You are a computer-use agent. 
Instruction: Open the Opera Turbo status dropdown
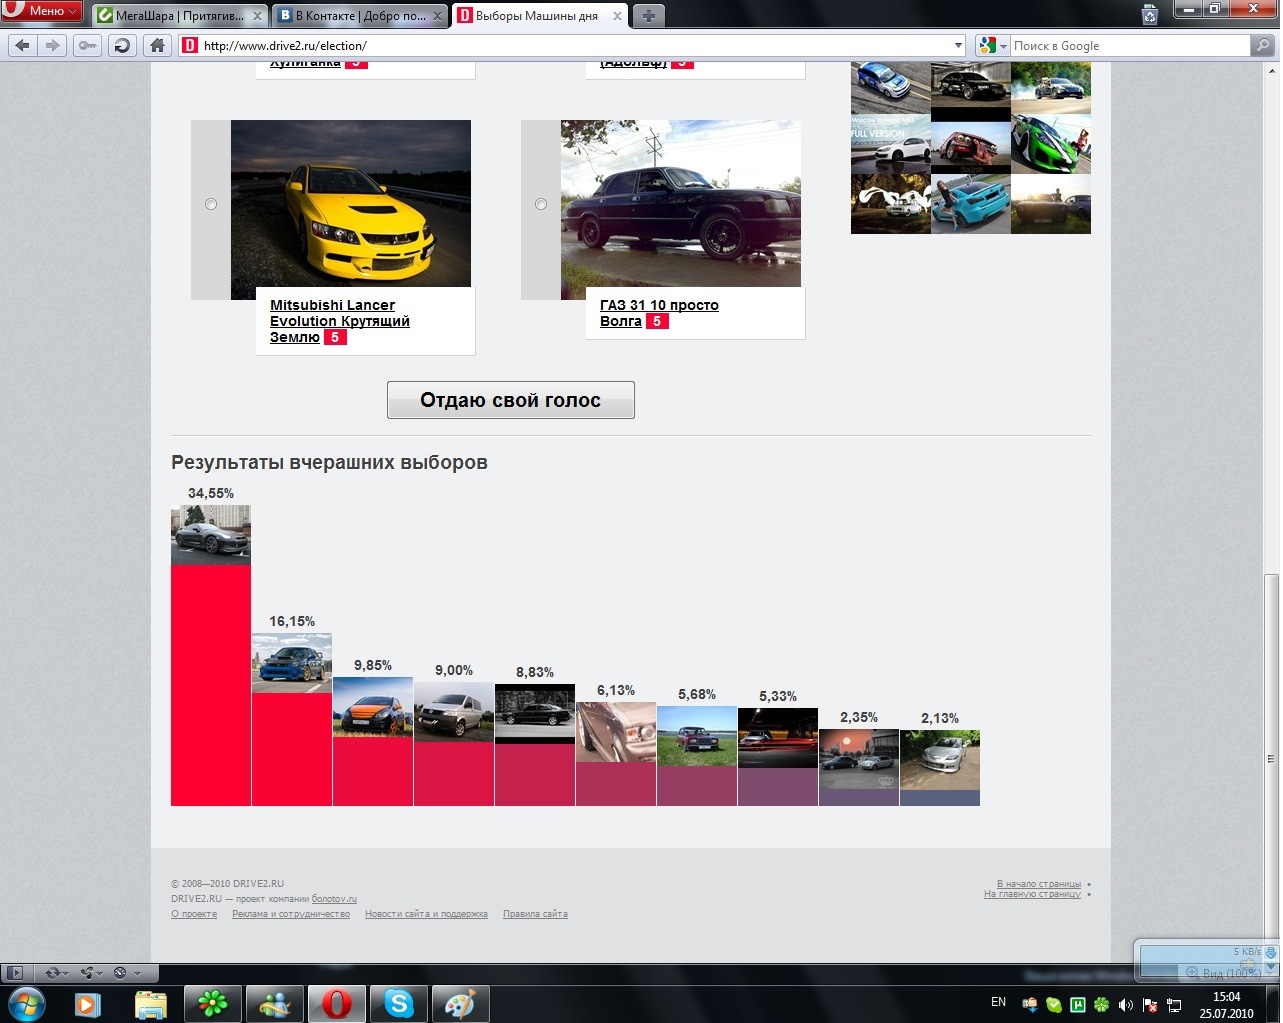(127, 972)
